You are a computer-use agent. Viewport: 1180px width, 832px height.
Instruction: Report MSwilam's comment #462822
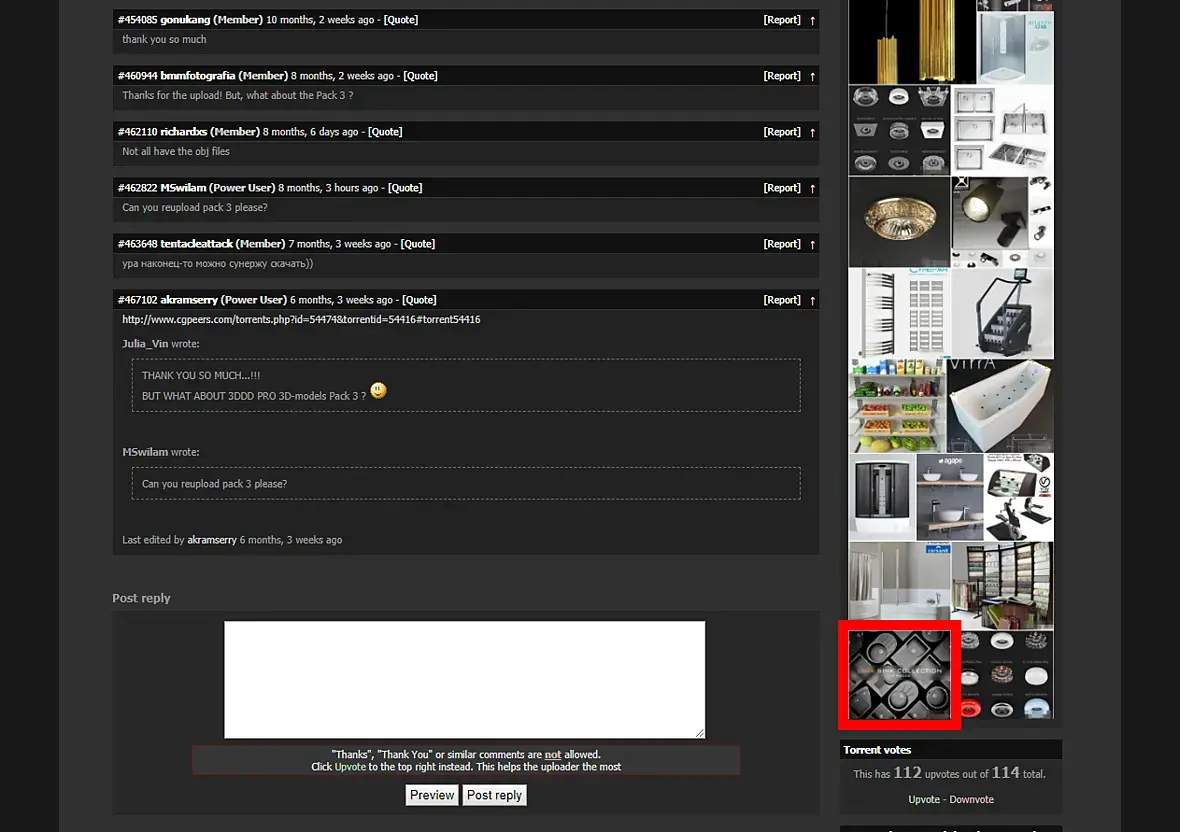tap(782, 187)
